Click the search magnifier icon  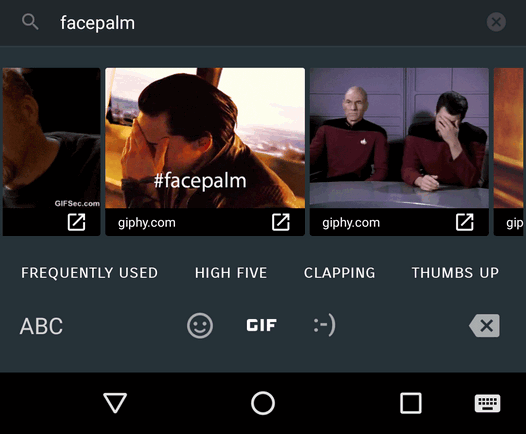point(30,22)
